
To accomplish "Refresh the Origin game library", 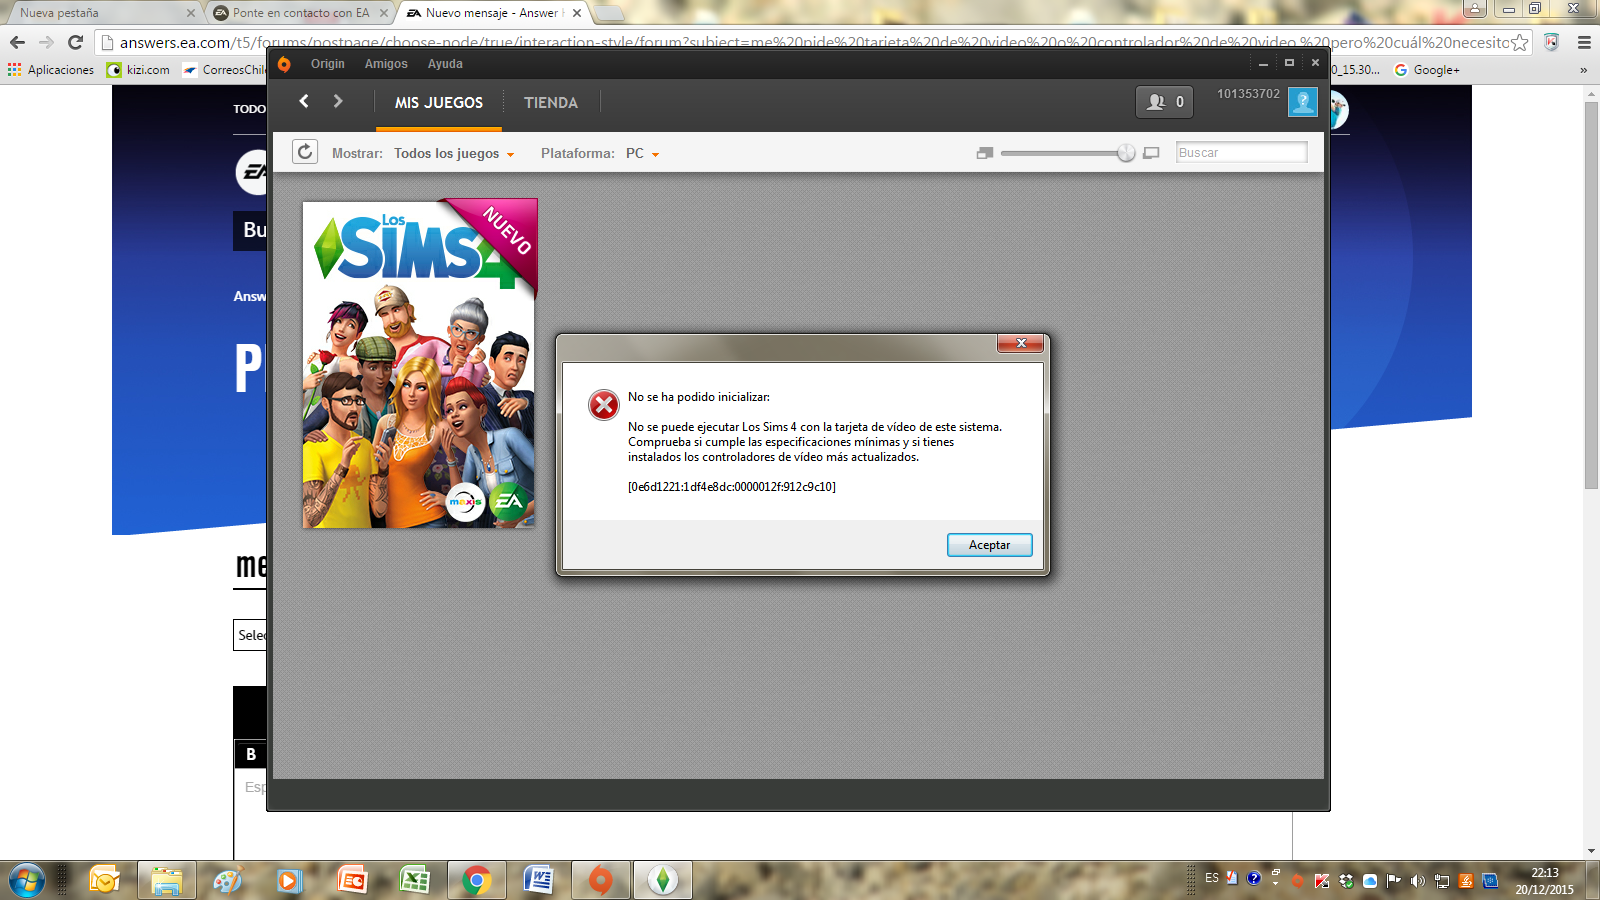I will 305,152.
